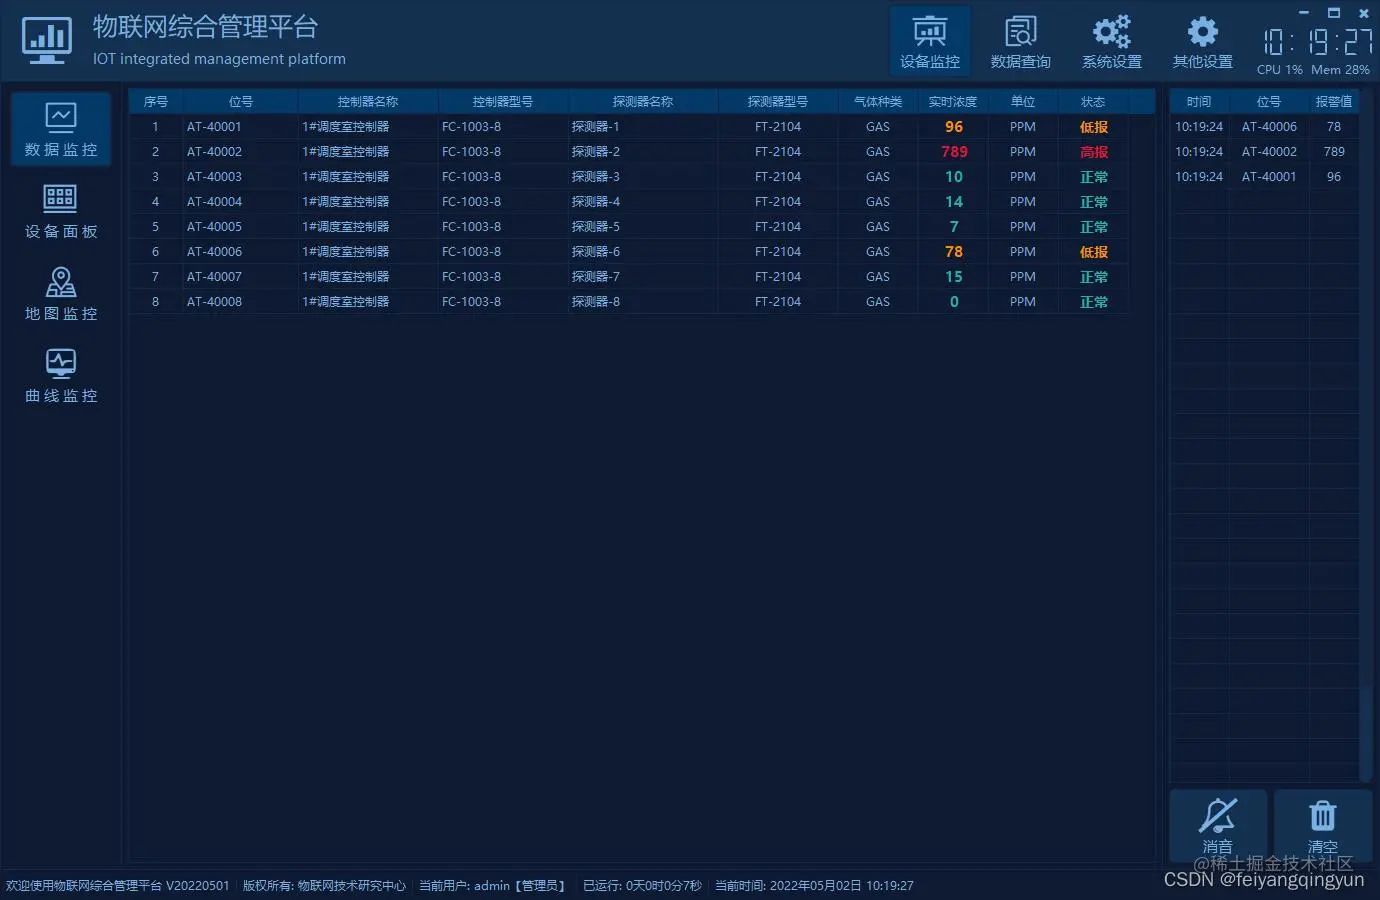Image resolution: width=1380 pixels, height=900 pixels.
Task: Click the 实时浓度 column header
Action: click(x=952, y=102)
